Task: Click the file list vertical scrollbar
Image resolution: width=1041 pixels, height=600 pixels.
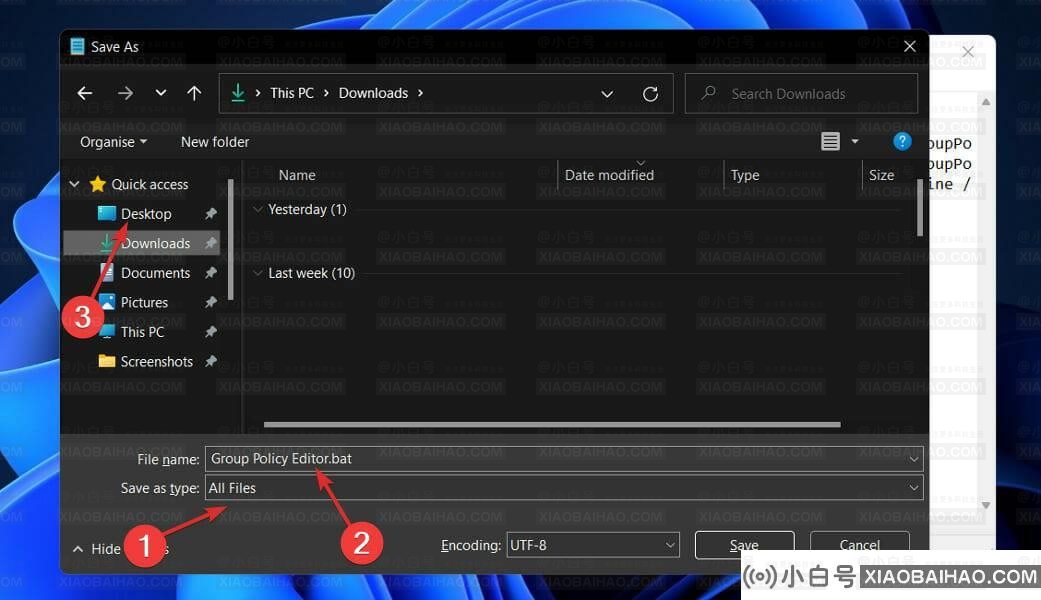Action: pos(920,207)
